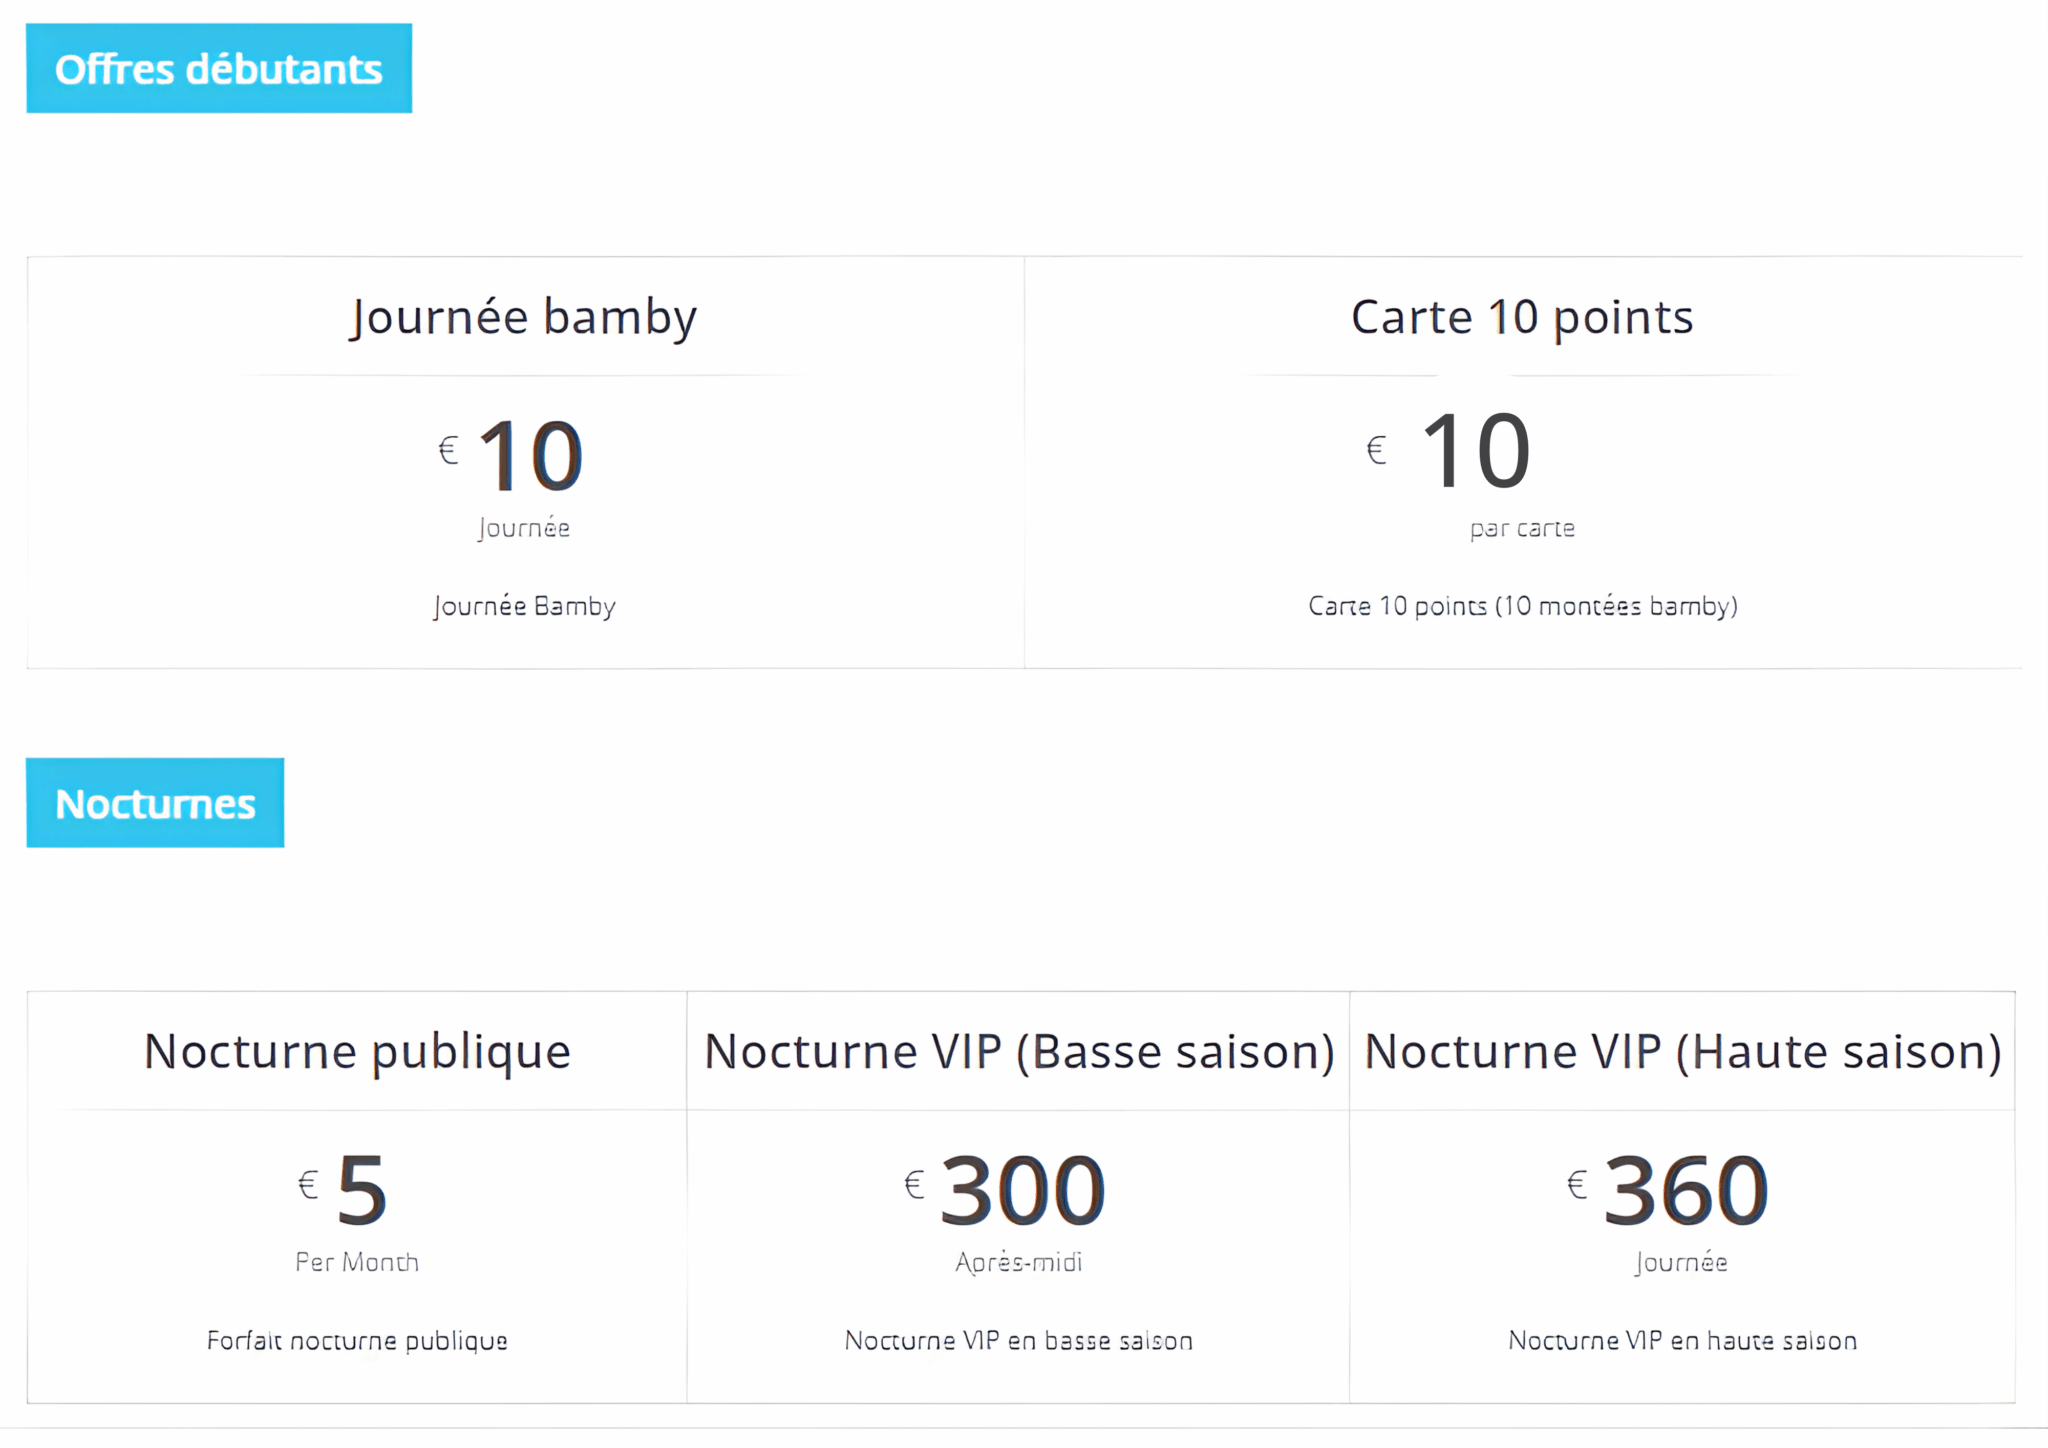Select Nocturne VIP en basse saison description
2048x1448 pixels.
(x=1019, y=1340)
